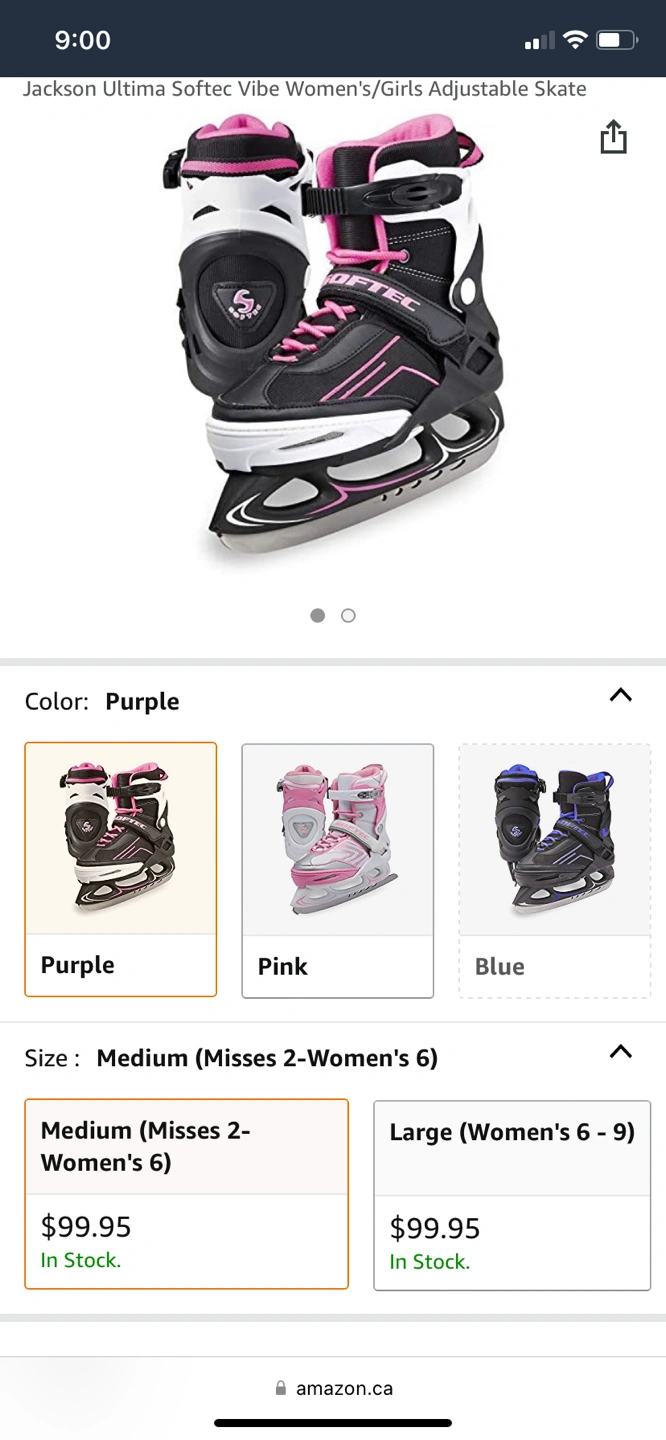Collapse the Size section chevron

click(621, 1051)
